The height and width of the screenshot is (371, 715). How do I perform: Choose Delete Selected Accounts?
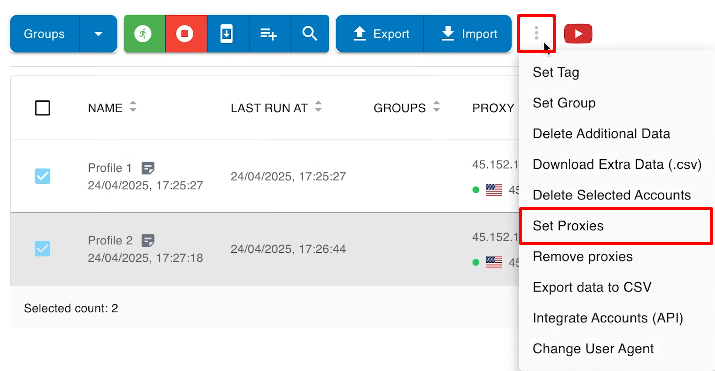[x=611, y=195]
